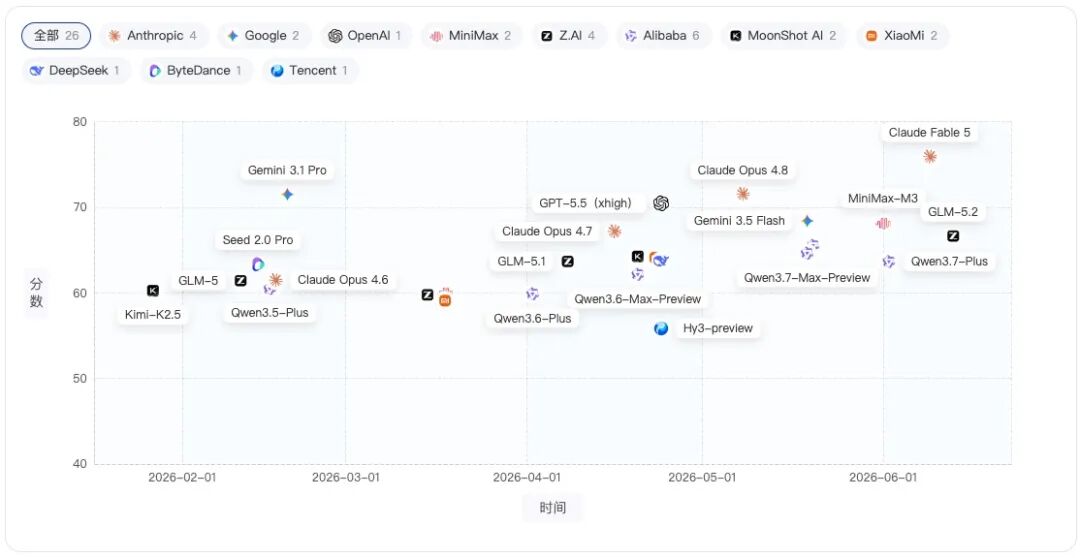
Task: Filter chart by Anthropic 4
Action: [x=154, y=36]
